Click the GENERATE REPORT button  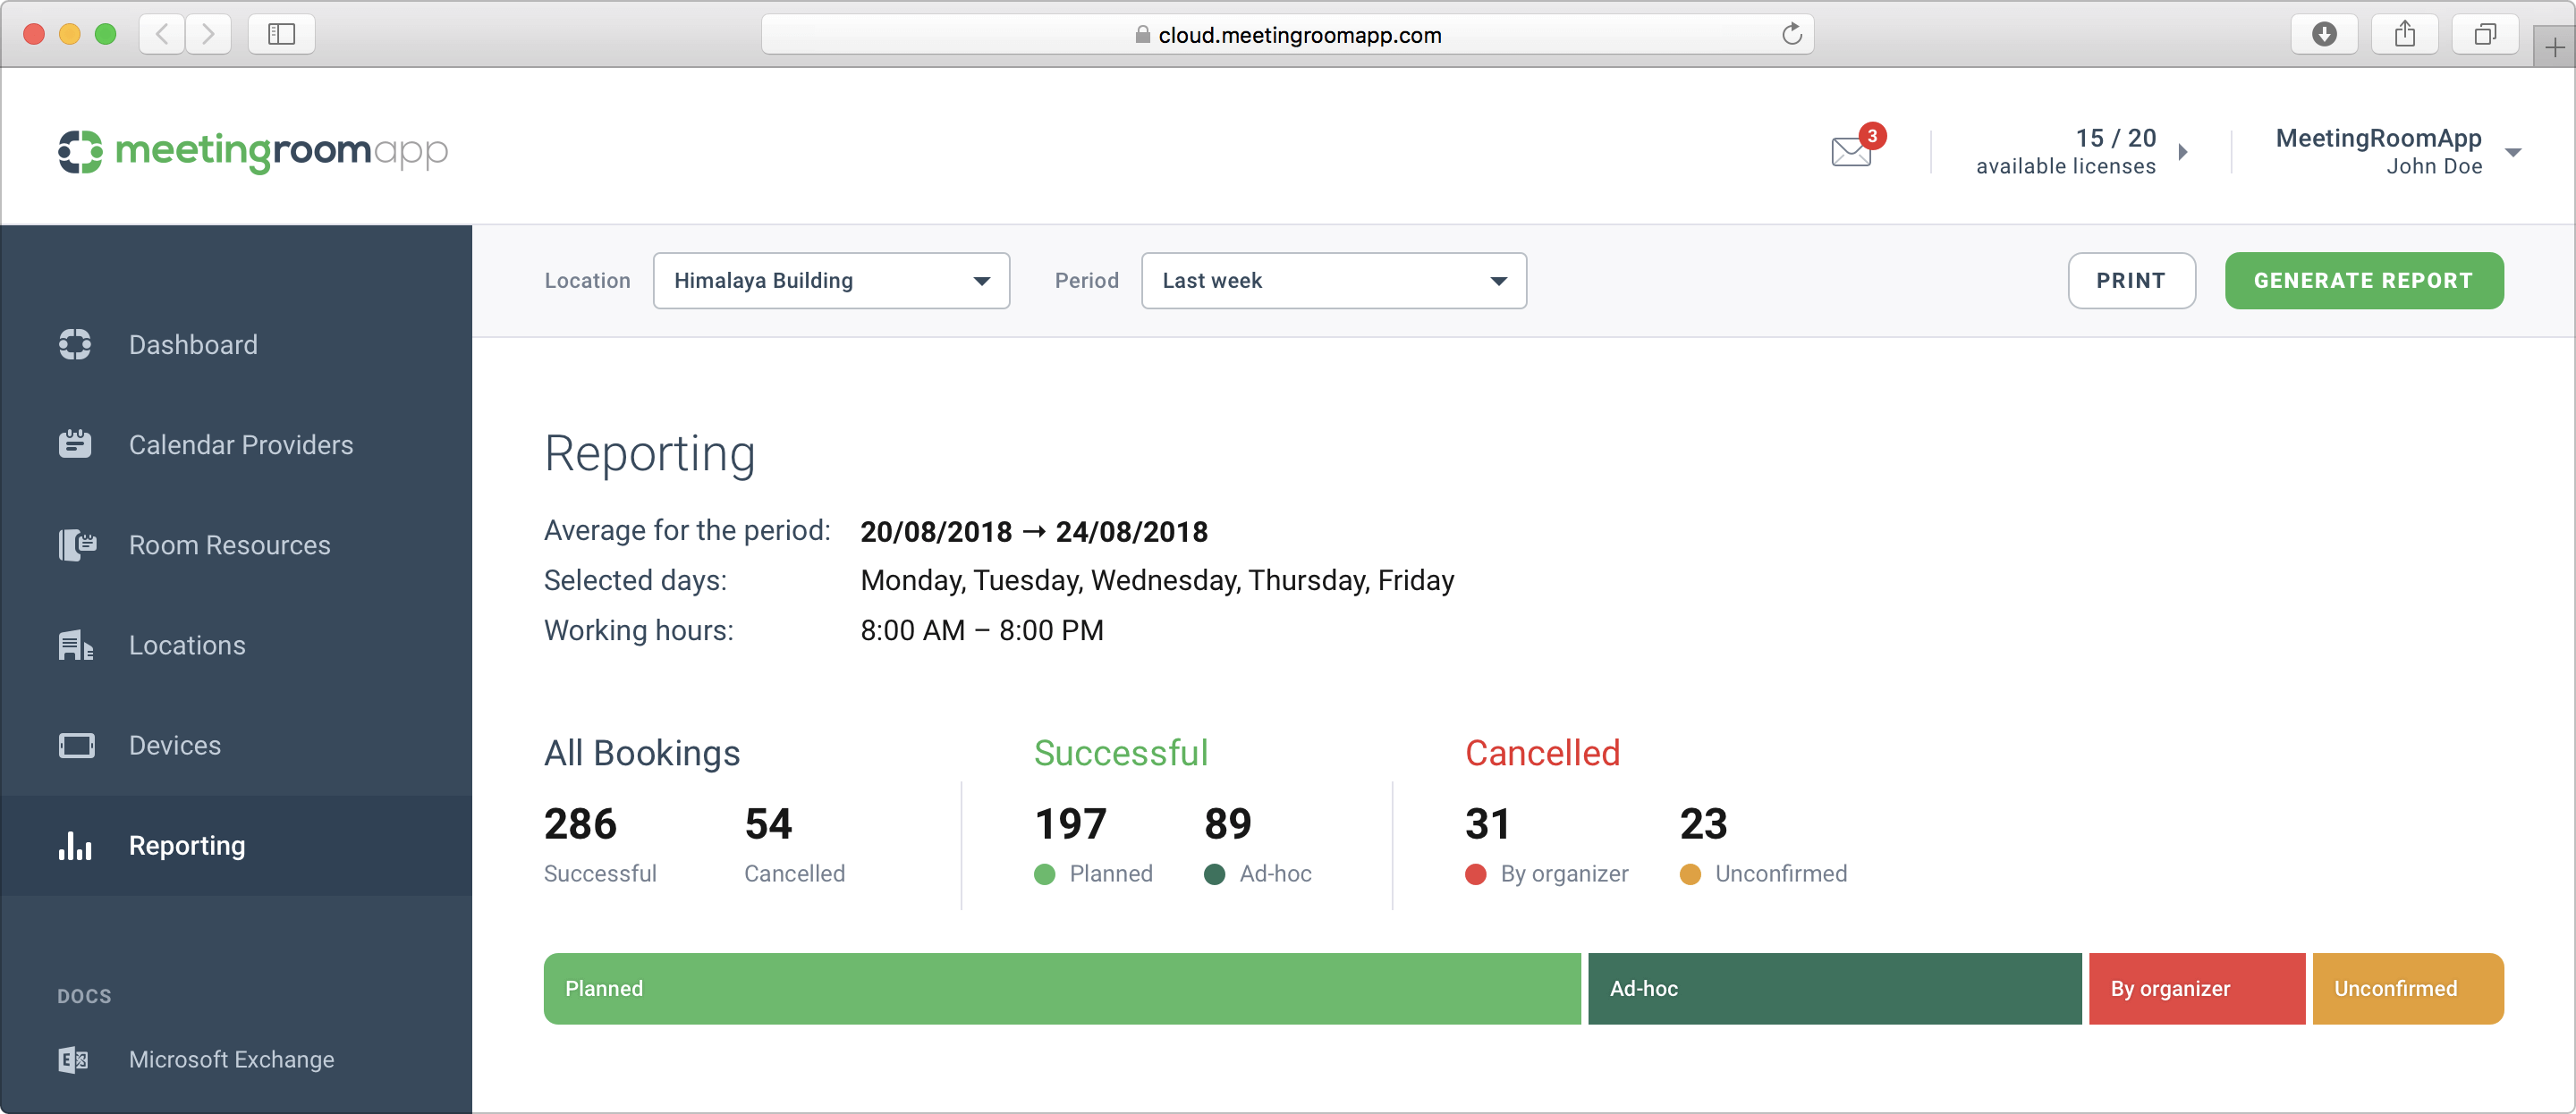coord(2364,281)
